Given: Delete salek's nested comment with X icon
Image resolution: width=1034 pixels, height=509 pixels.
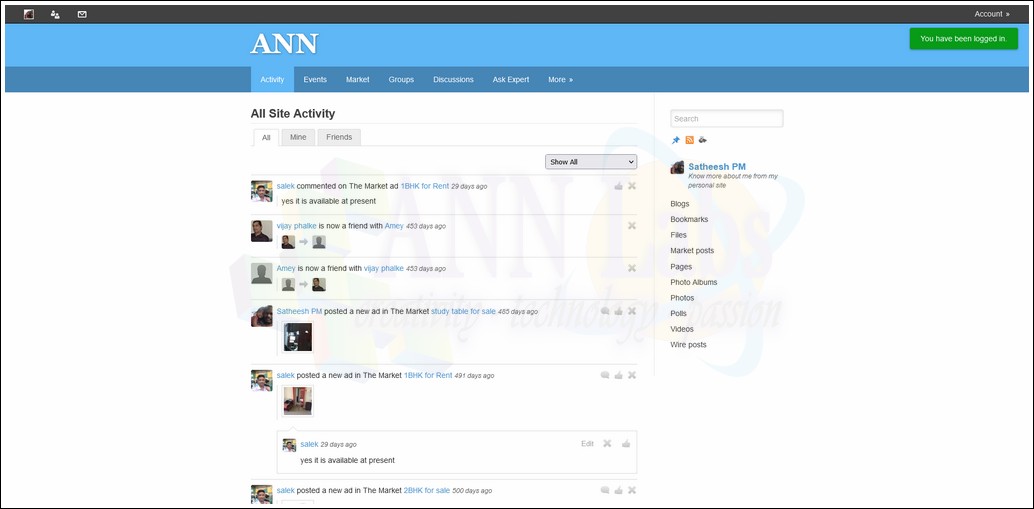Looking at the screenshot, I should point(607,443).
